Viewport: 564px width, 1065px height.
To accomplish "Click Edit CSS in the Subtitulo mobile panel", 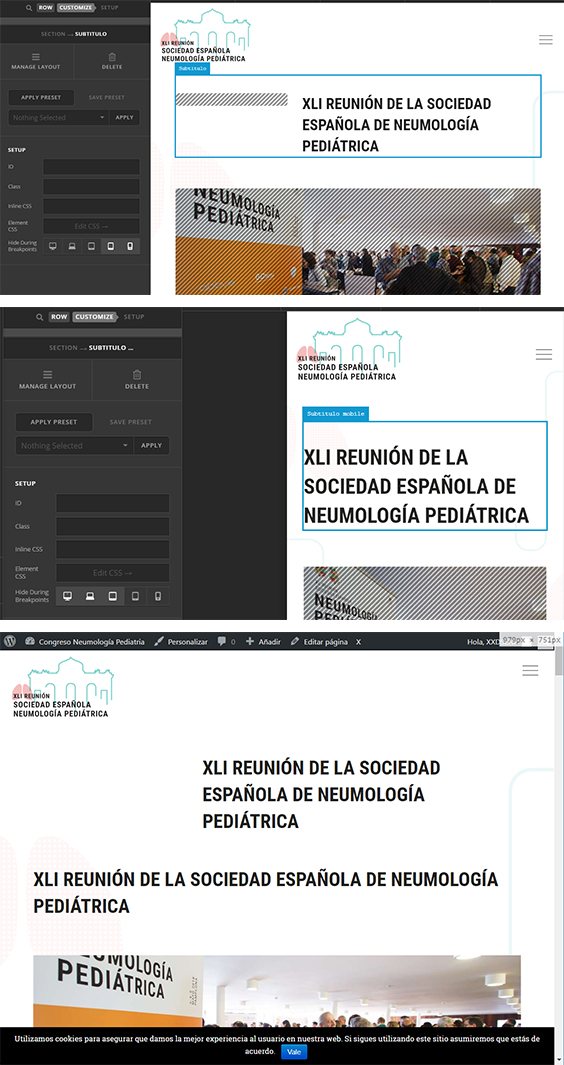I will (113, 573).
